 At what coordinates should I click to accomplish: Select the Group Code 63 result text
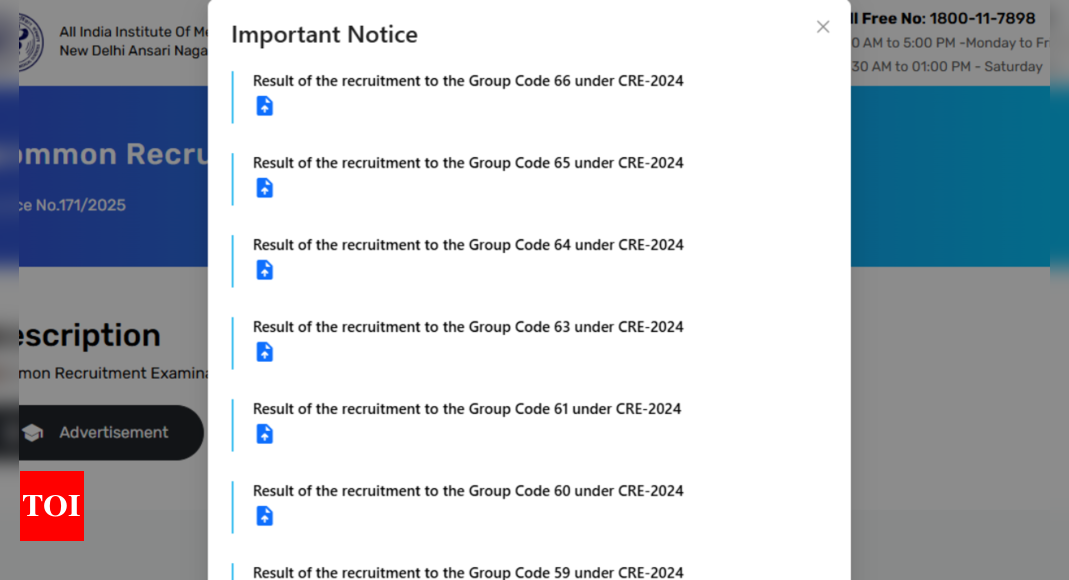coord(468,327)
